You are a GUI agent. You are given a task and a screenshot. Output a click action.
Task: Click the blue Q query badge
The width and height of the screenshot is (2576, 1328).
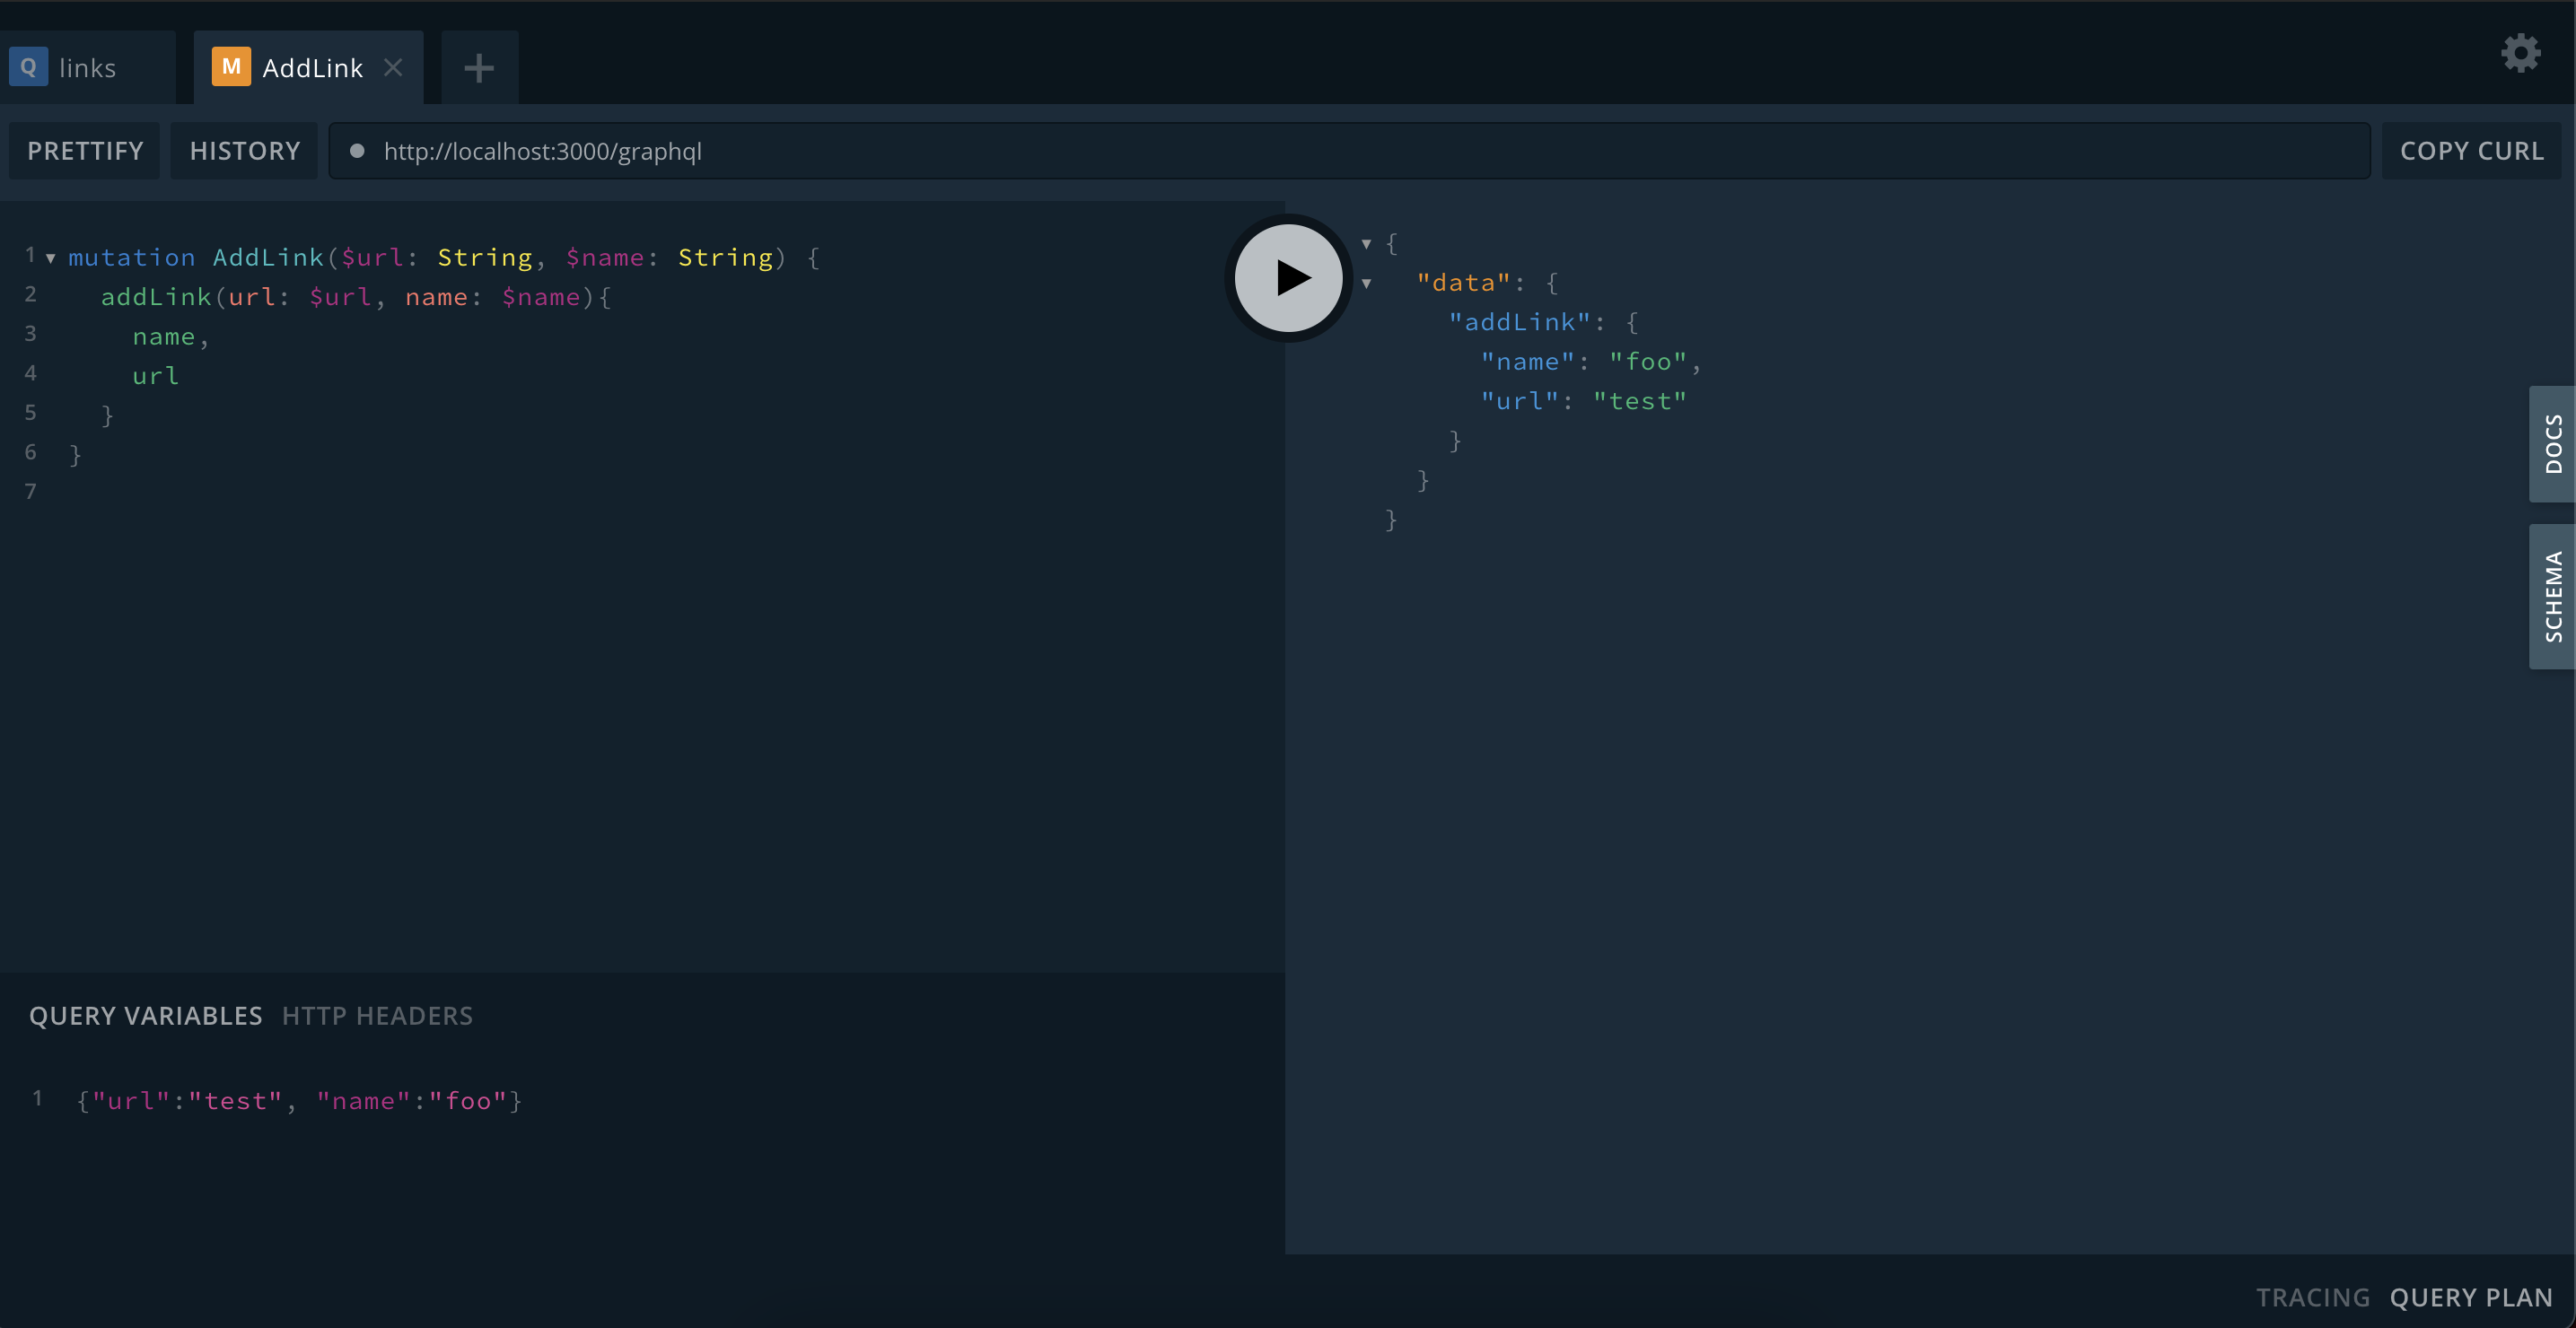28,67
